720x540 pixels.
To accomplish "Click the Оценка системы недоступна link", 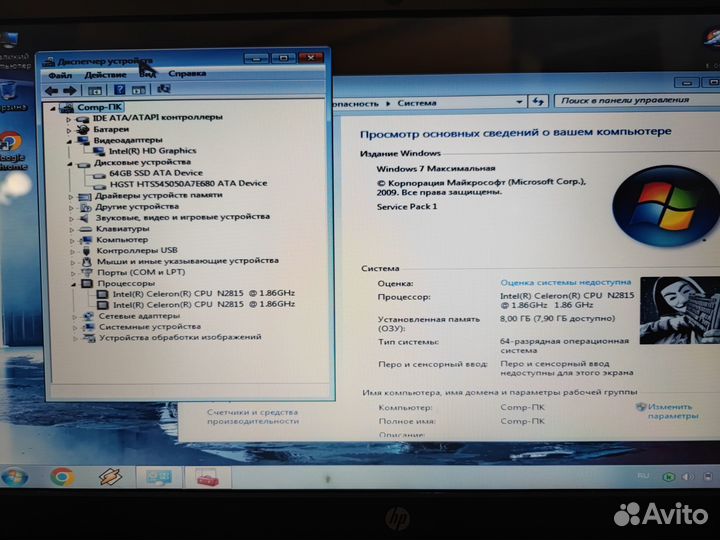I will pos(565,283).
